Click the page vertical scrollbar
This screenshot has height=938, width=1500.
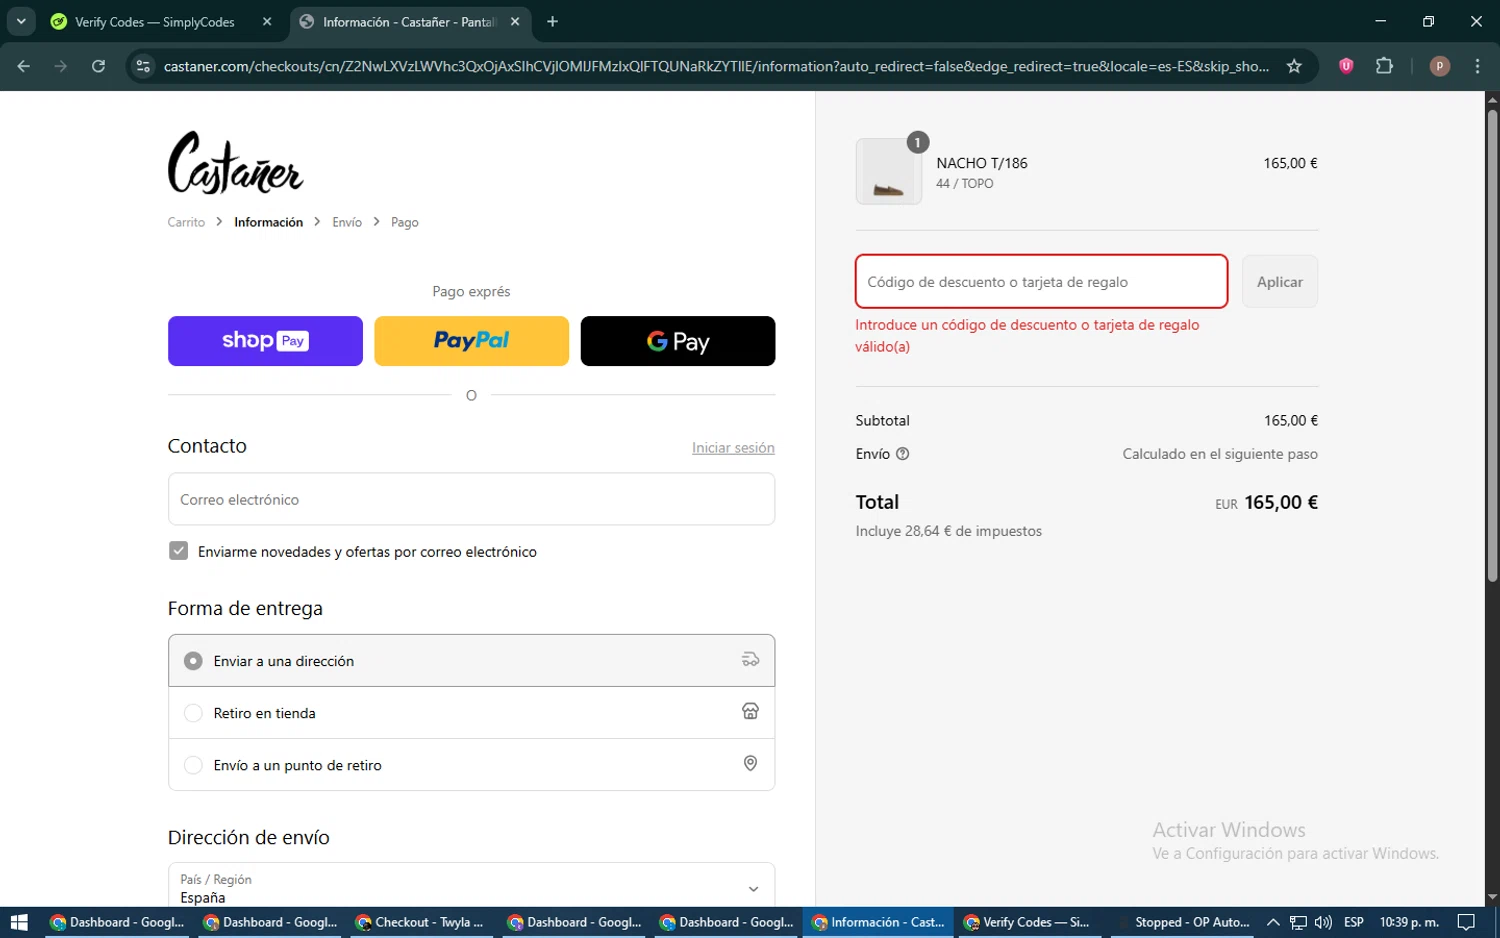1492,345
